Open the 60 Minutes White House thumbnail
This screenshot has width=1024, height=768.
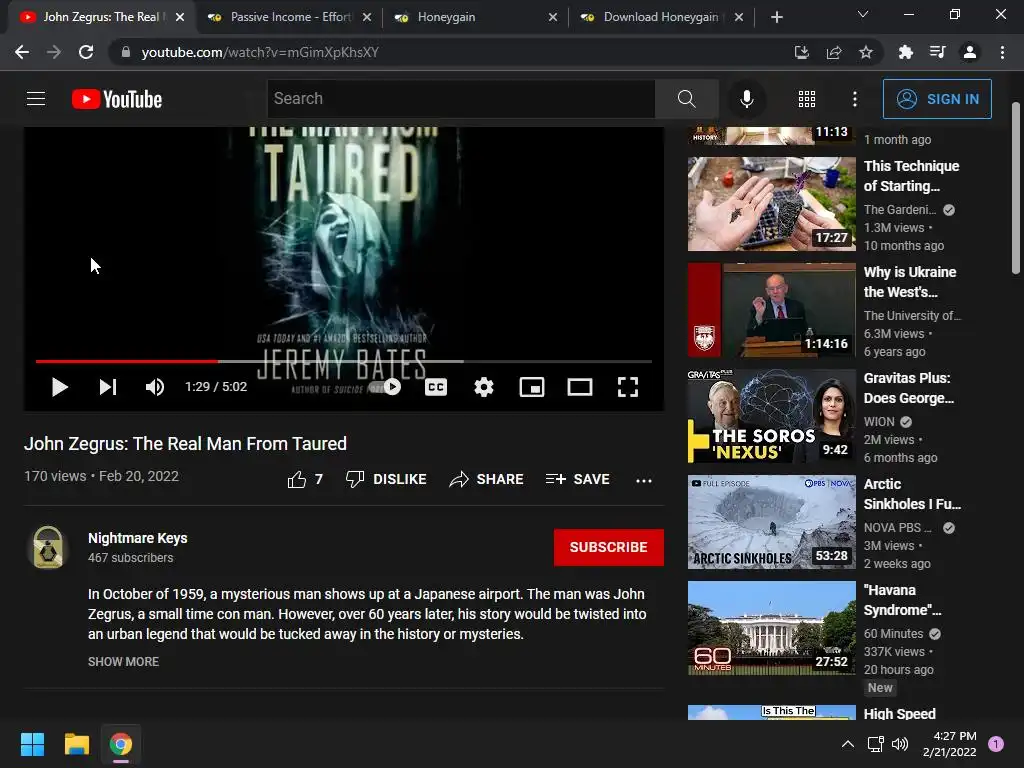[x=771, y=628]
